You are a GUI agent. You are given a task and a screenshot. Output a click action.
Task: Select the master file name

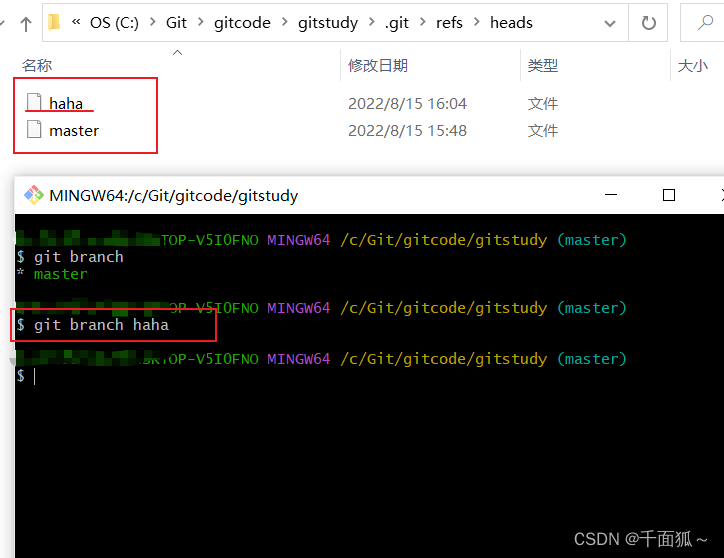[74, 131]
